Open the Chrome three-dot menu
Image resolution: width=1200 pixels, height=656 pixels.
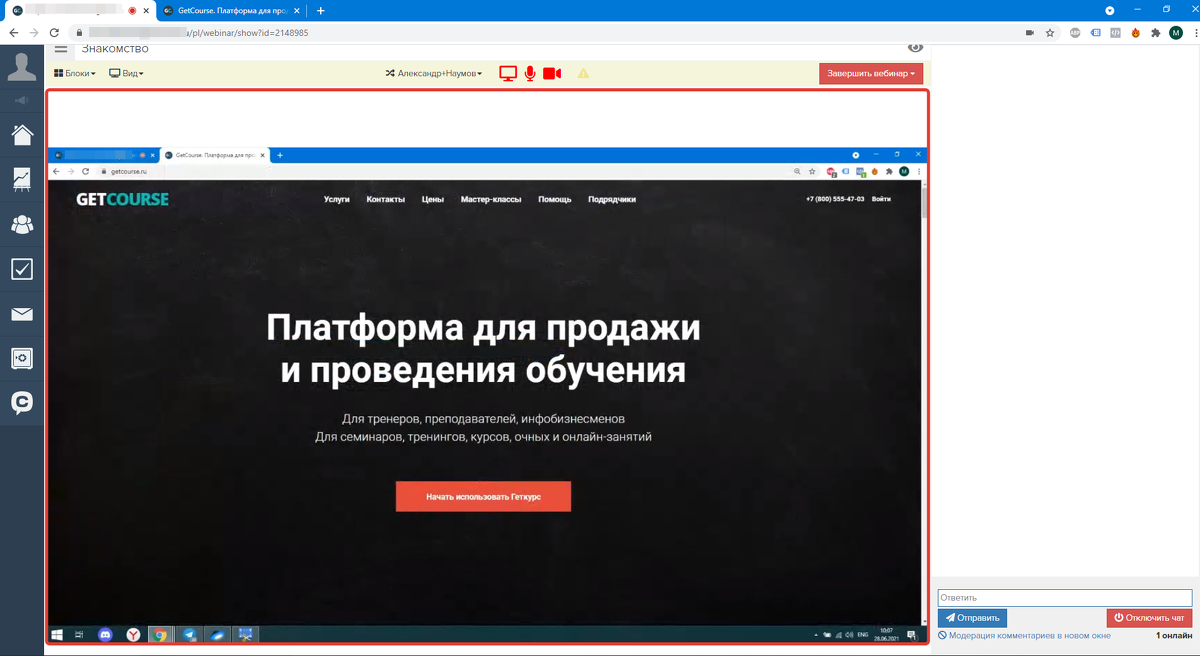[x=1195, y=33]
